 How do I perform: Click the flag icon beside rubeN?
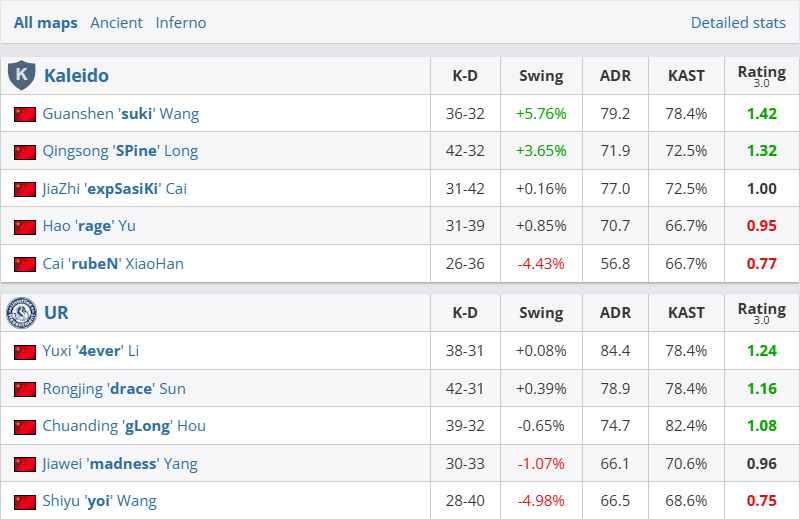click(25, 264)
